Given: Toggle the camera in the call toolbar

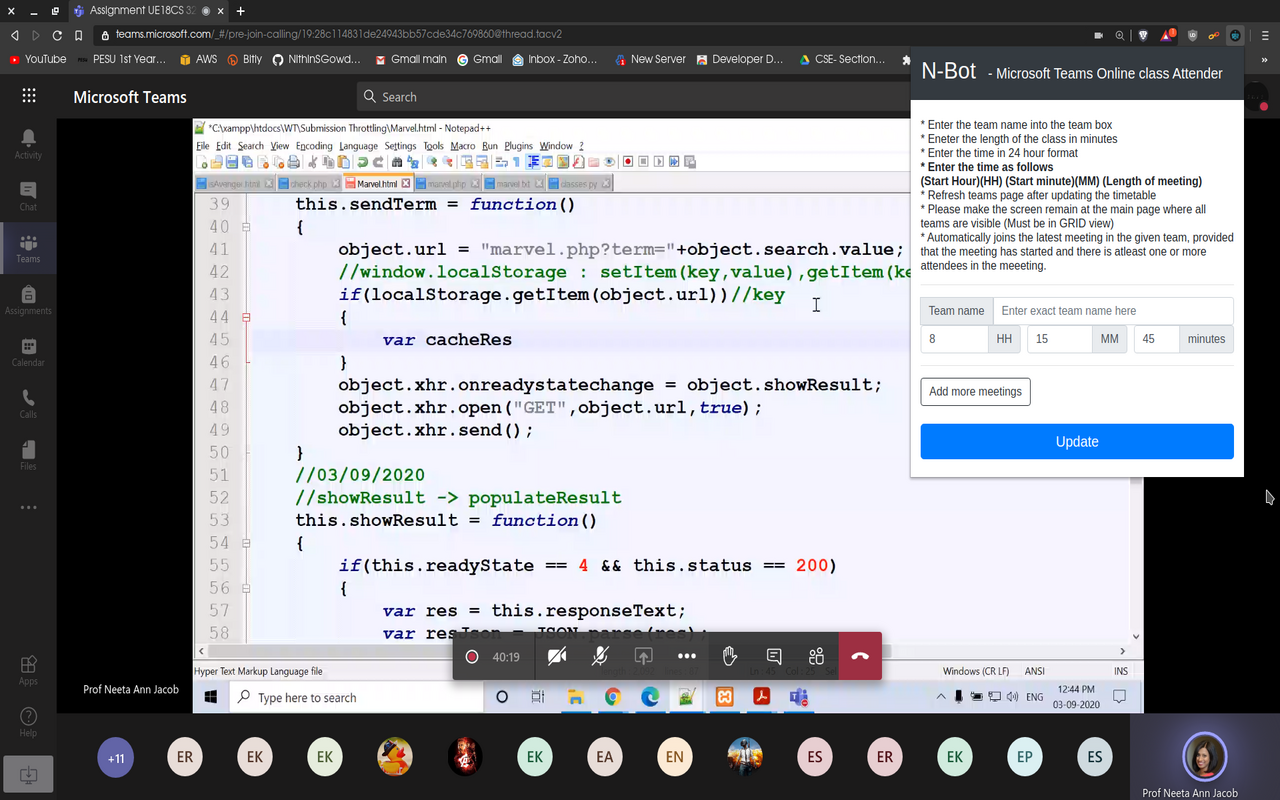Looking at the screenshot, I should pyautogui.click(x=557, y=656).
